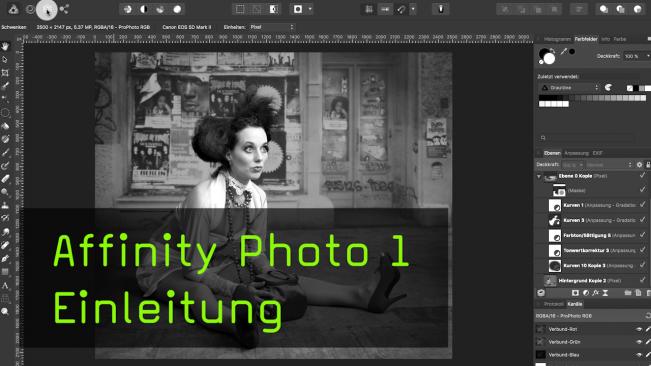Select the Selection Brush tool
Viewport: 651px width, 366px height.
pos(5,86)
